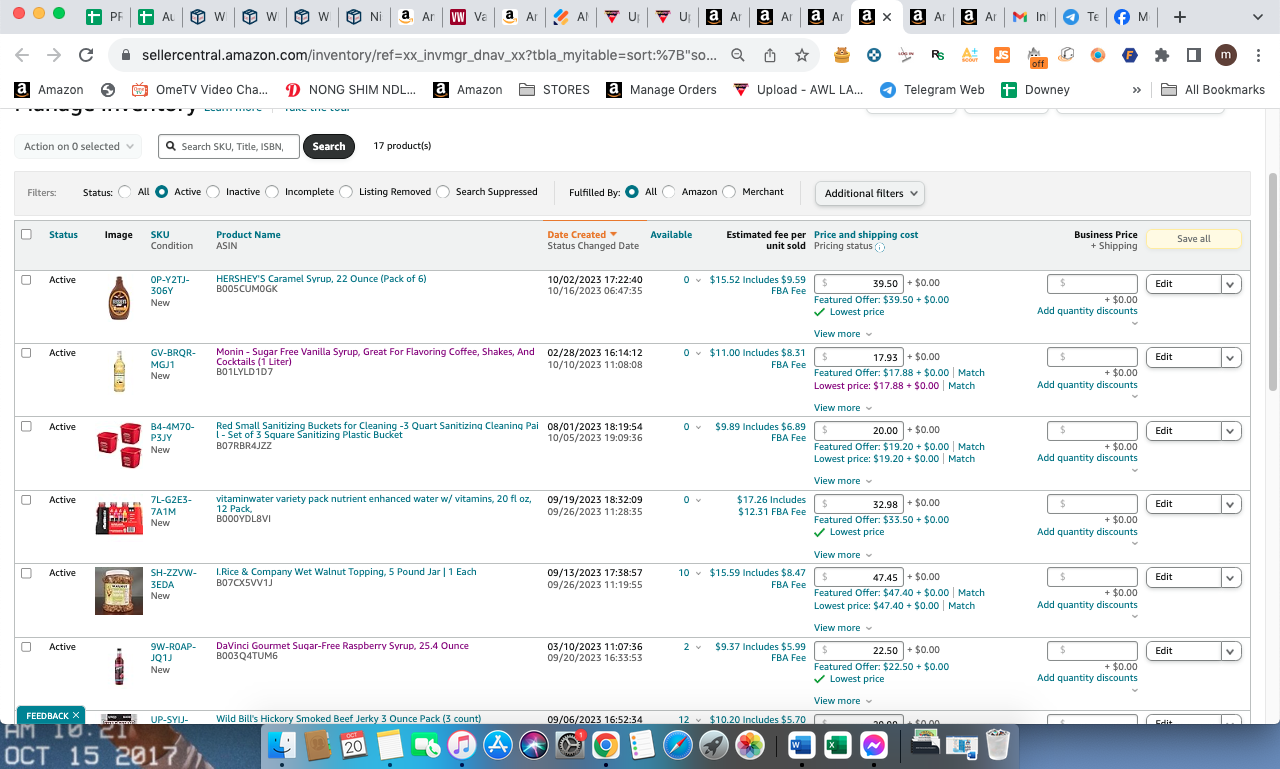
Task: Click the zoom magnifier icon in the address bar
Action: tap(738, 55)
